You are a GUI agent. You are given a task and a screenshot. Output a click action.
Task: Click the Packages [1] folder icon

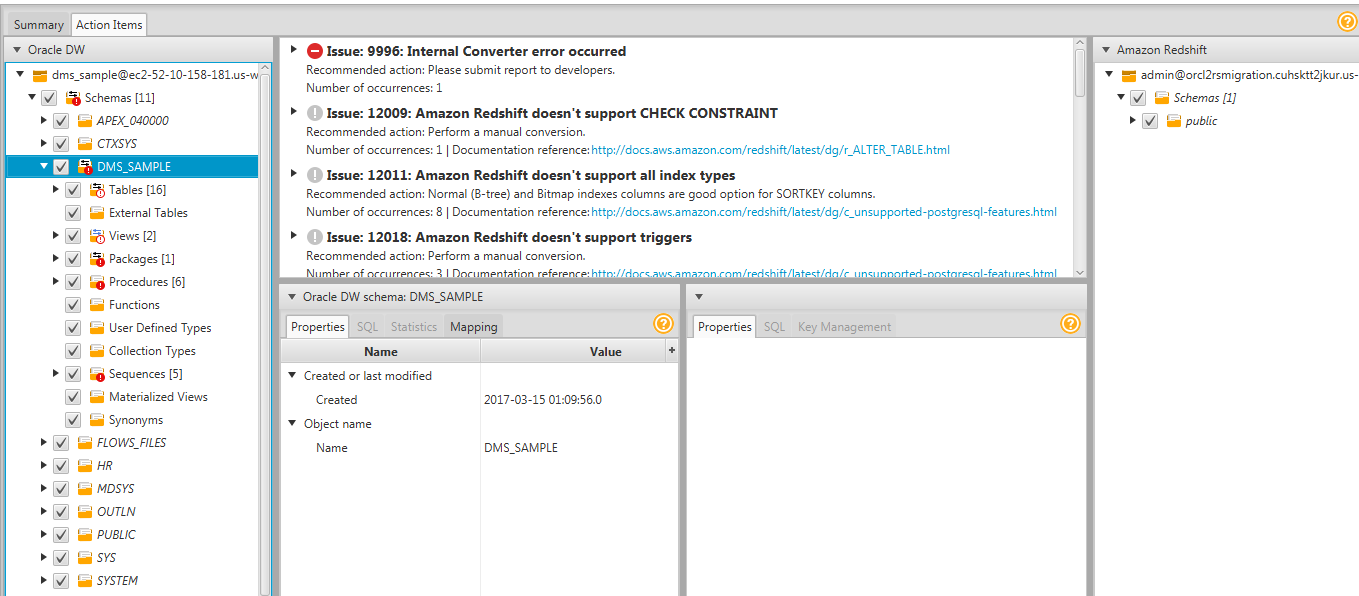click(97, 259)
